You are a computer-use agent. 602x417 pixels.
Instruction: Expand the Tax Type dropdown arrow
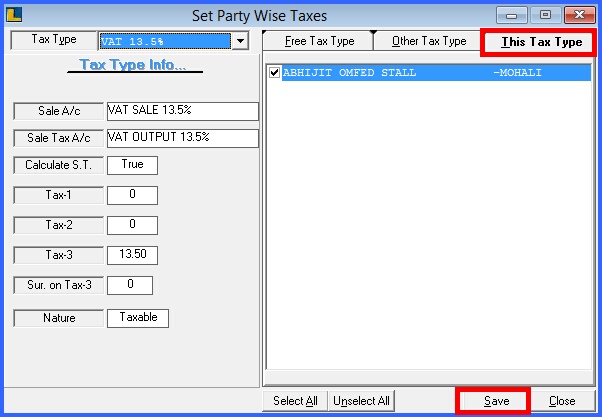point(239,42)
